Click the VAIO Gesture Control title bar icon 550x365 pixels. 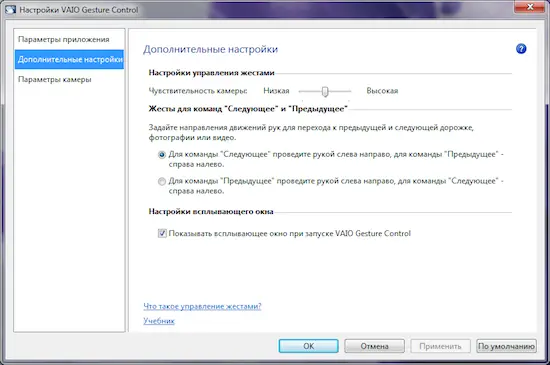click(11, 9)
